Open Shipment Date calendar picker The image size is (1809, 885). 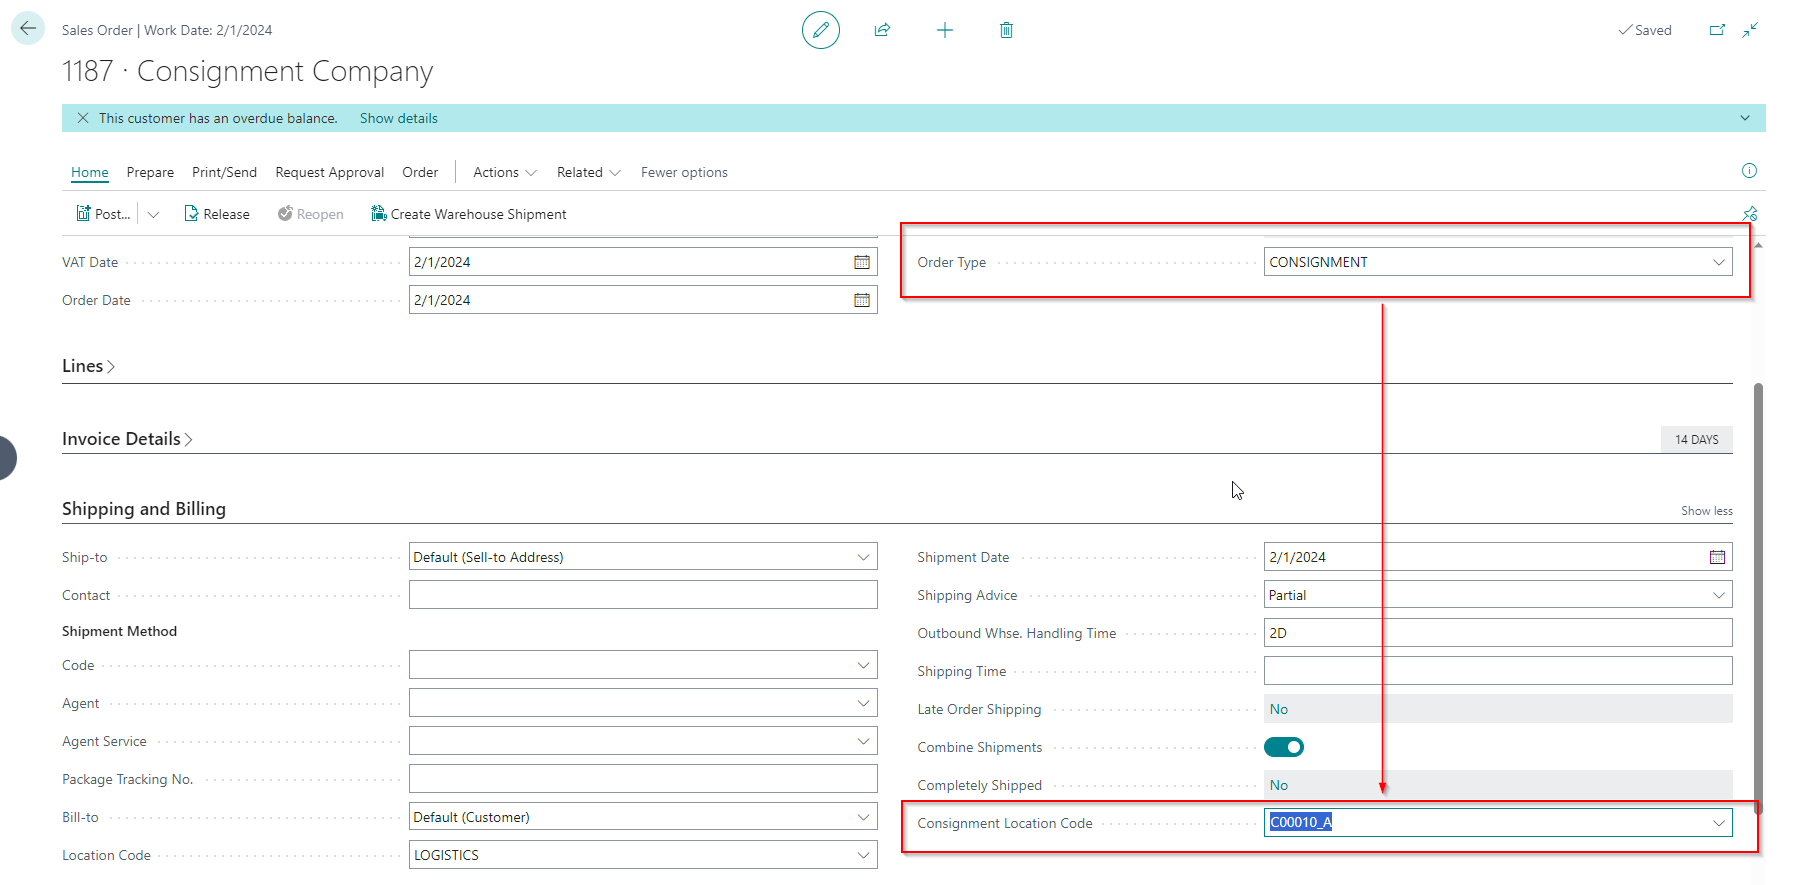click(1717, 557)
